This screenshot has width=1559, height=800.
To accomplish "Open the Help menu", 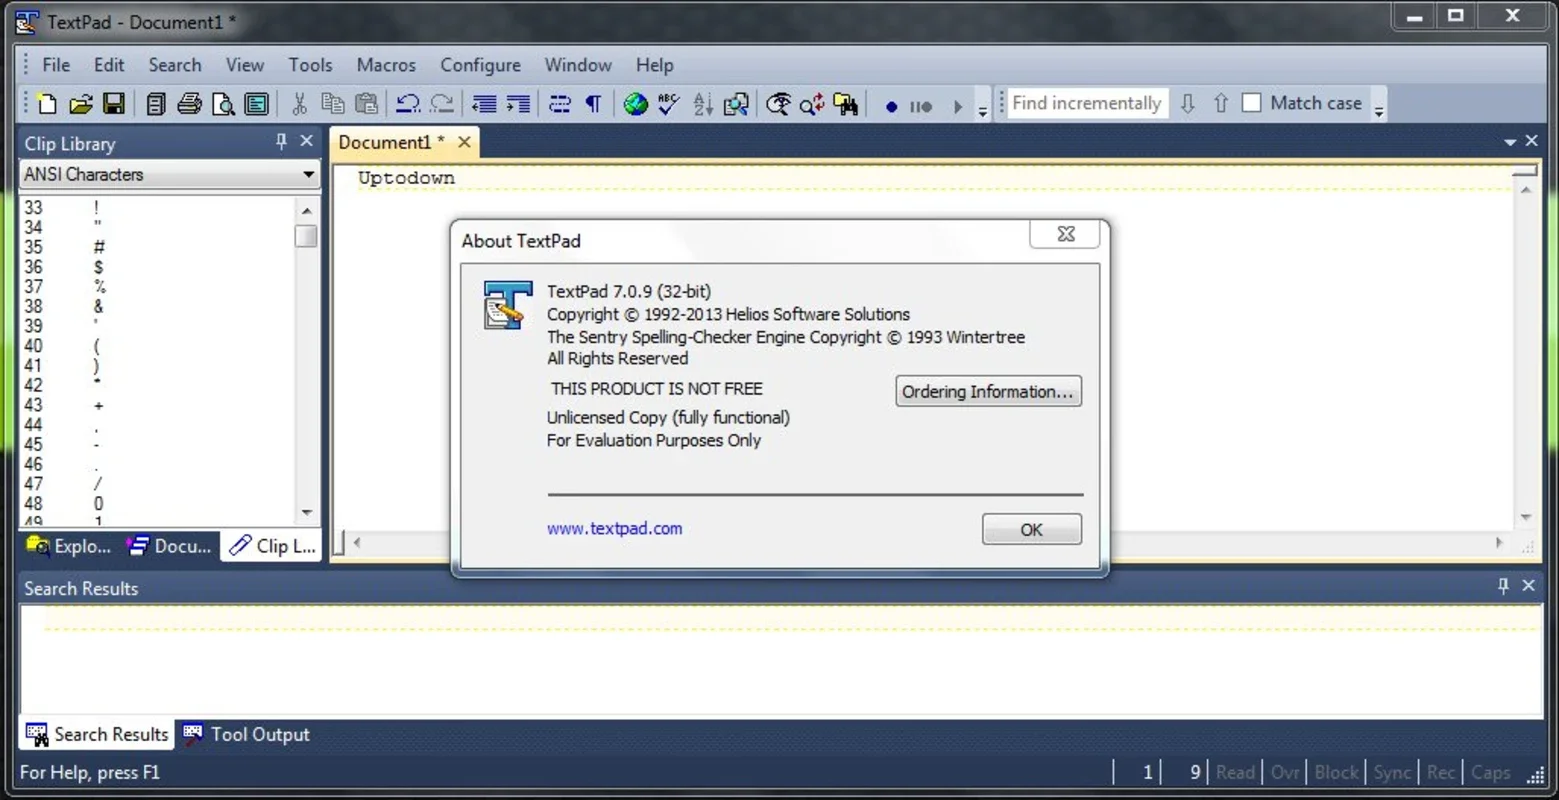I will (x=655, y=65).
